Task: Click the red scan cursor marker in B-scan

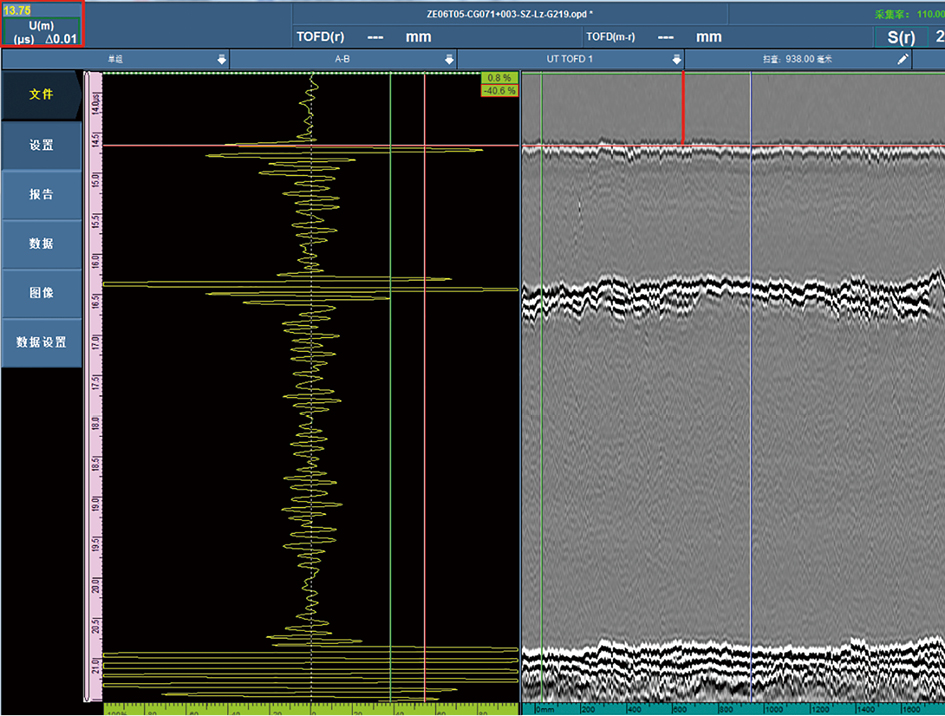Action: click(x=683, y=108)
